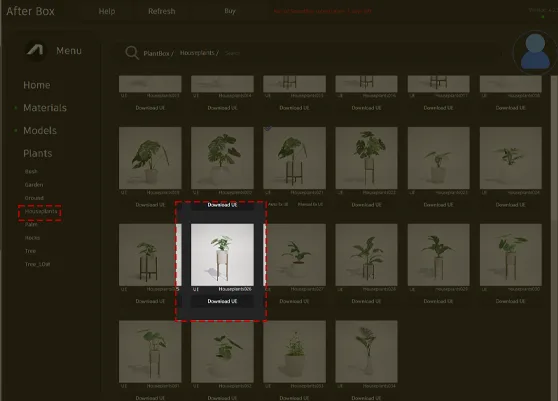This screenshot has height=401, width=558.
Task: Click Download UE under Houseplants029
Action: tap(438, 301)
